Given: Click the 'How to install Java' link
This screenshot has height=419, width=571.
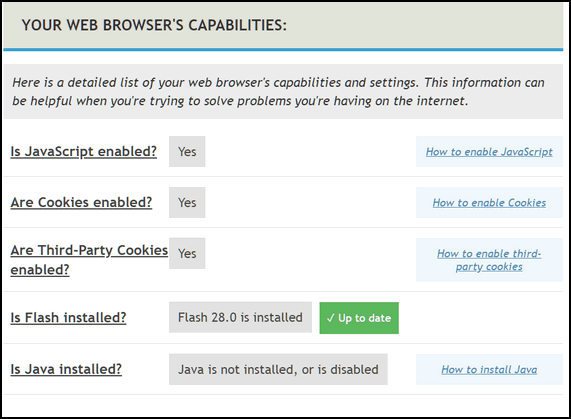Looking at the screenshot, I should point(489,369).
